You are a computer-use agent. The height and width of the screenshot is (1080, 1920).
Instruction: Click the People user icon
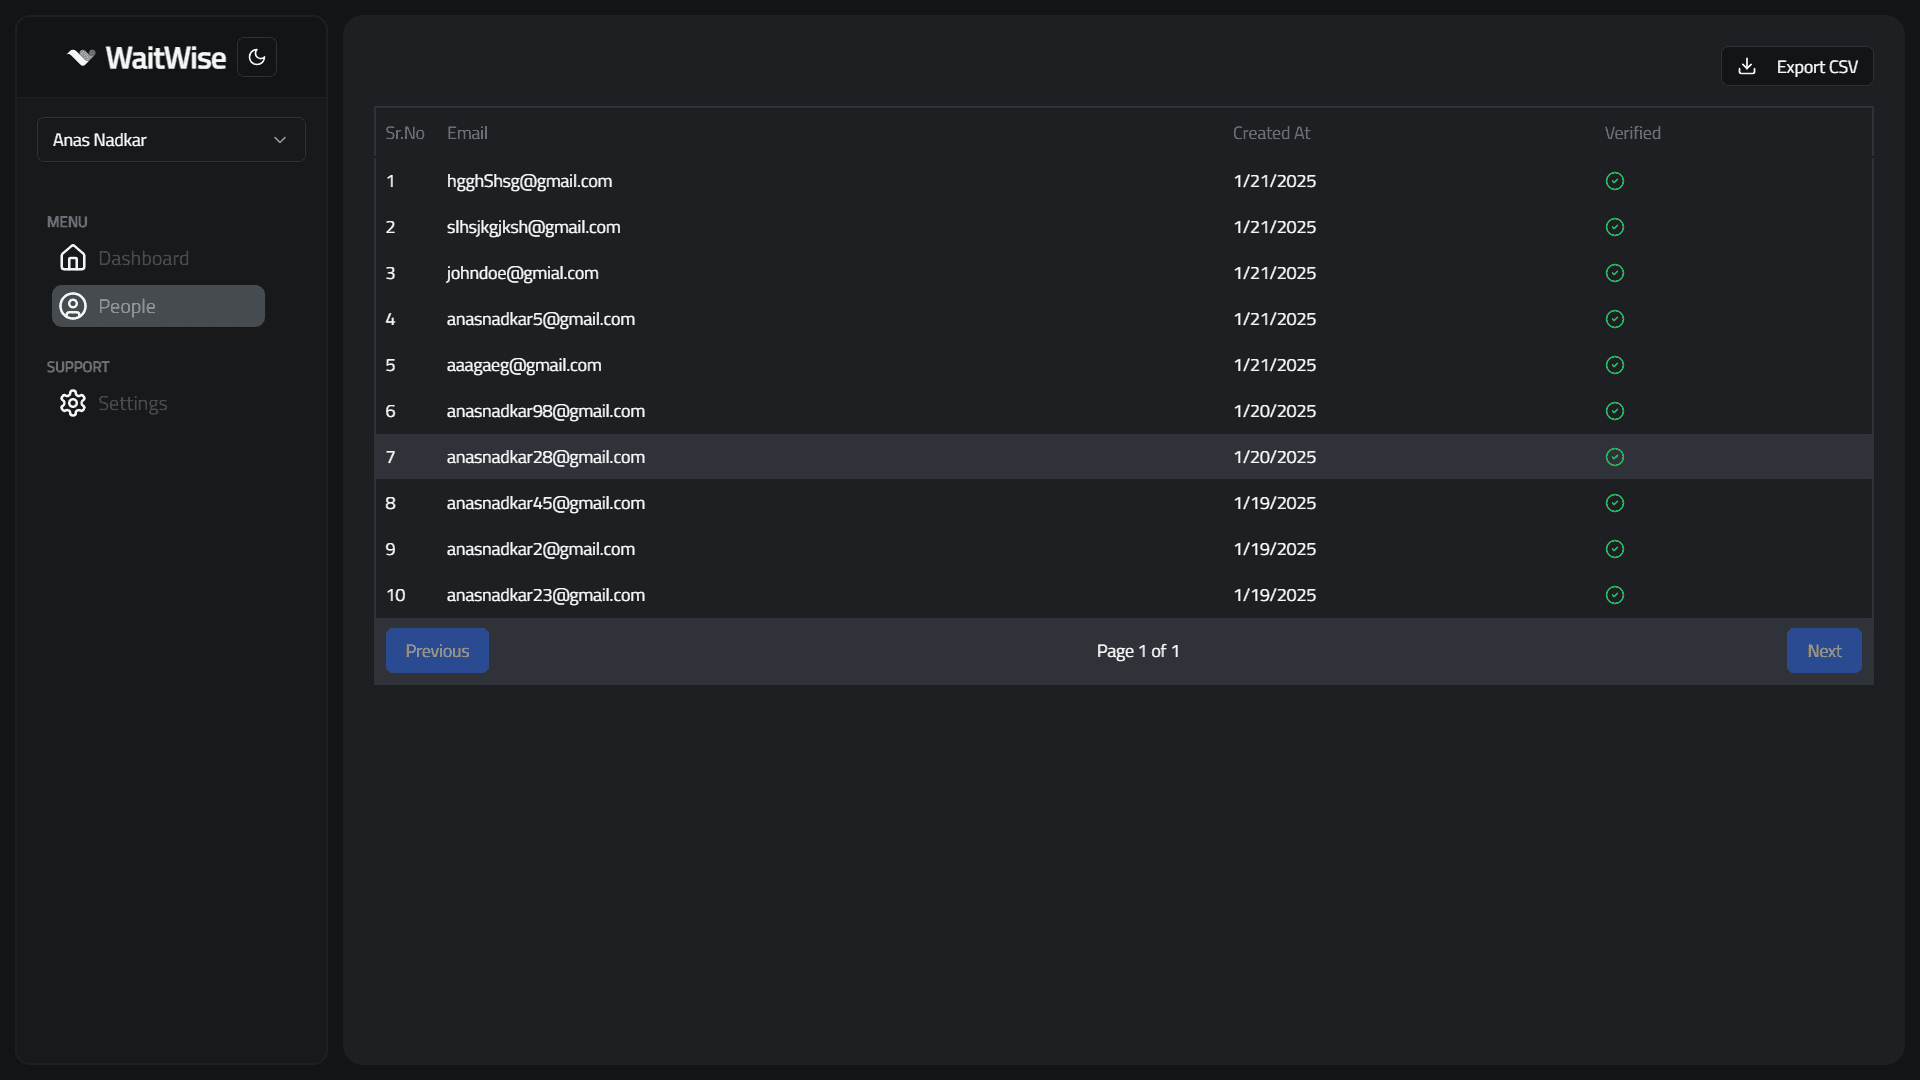(73, 306)
